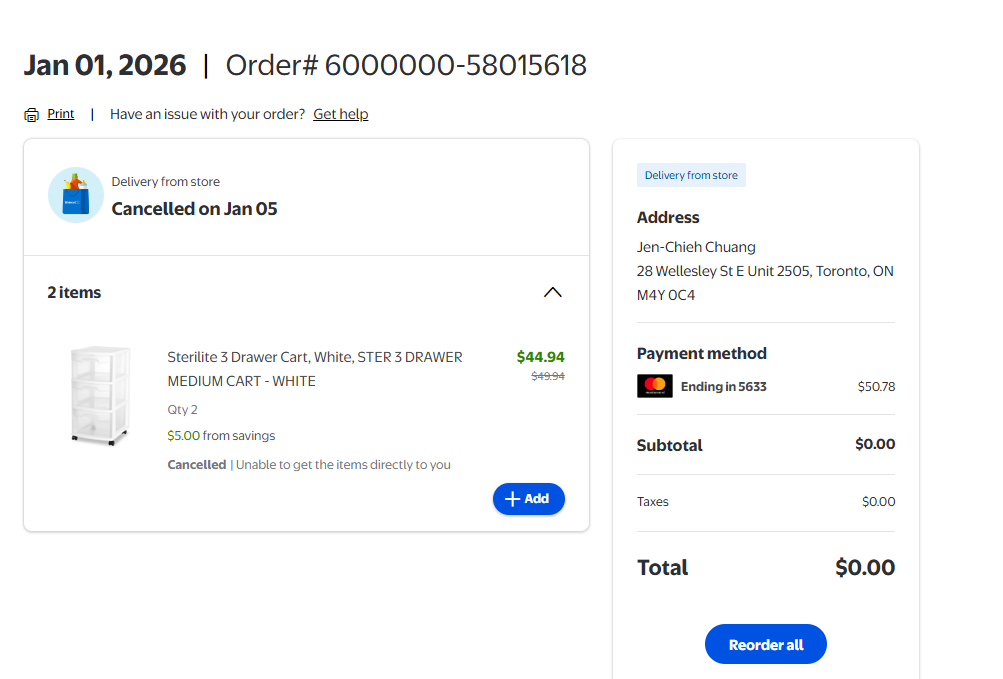This screenshot has width=1003, height=679.
Task: Click the printer icon
Action: 32,115
